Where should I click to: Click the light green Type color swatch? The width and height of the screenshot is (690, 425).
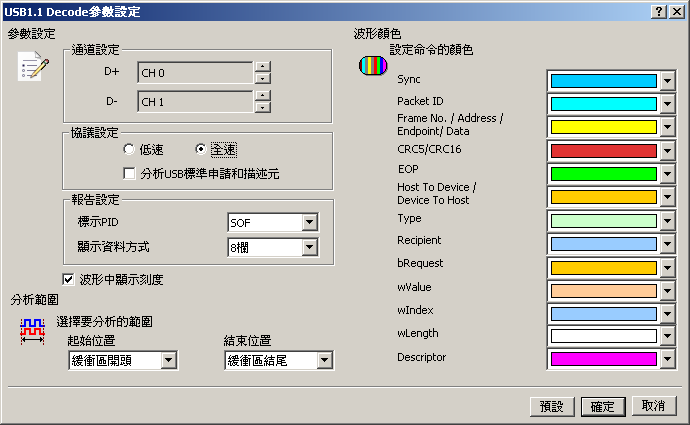coord(604,221)
